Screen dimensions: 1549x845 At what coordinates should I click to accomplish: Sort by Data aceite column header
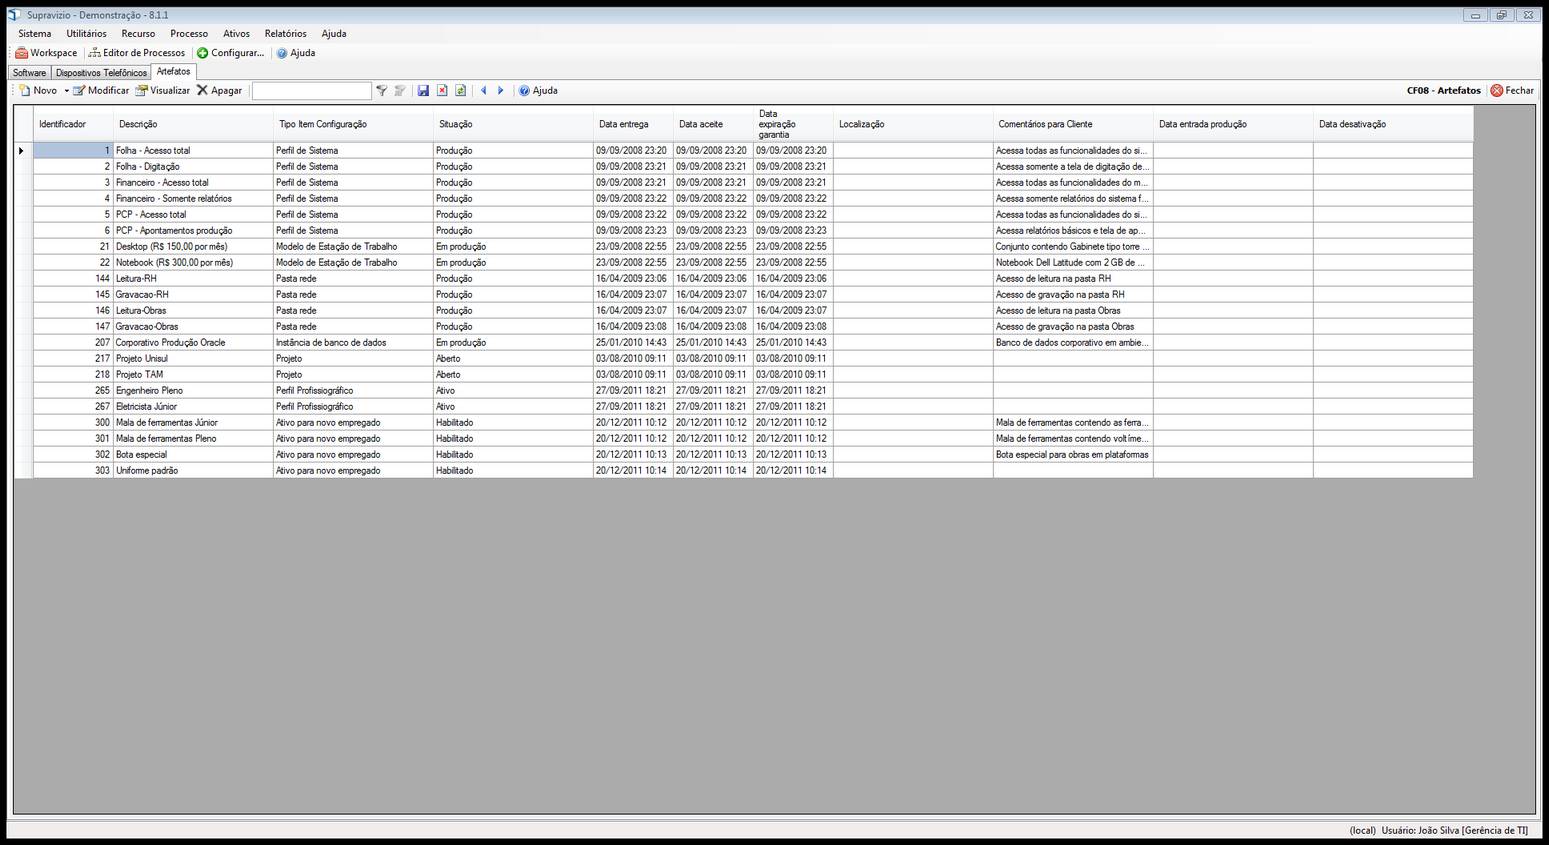click(713, 124)
